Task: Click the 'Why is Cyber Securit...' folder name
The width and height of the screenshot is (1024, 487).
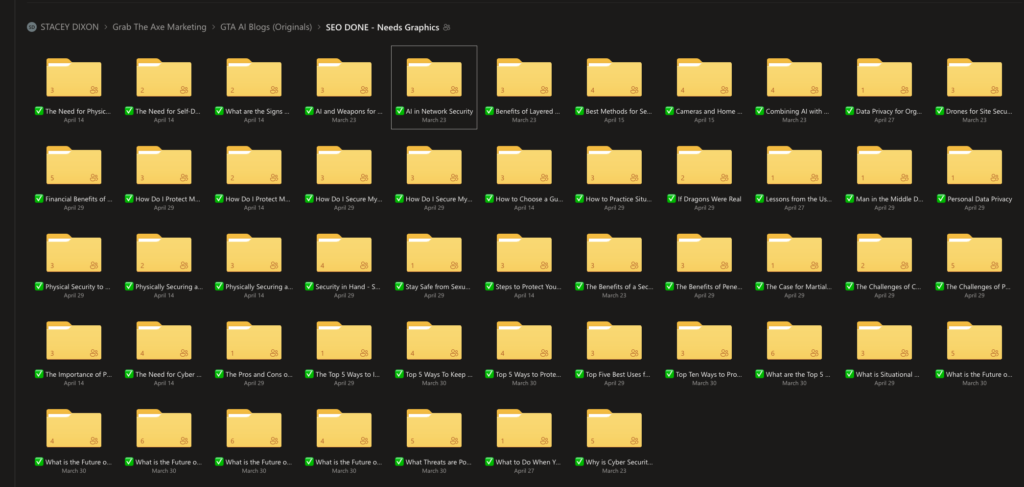Action: pos(619,462)
